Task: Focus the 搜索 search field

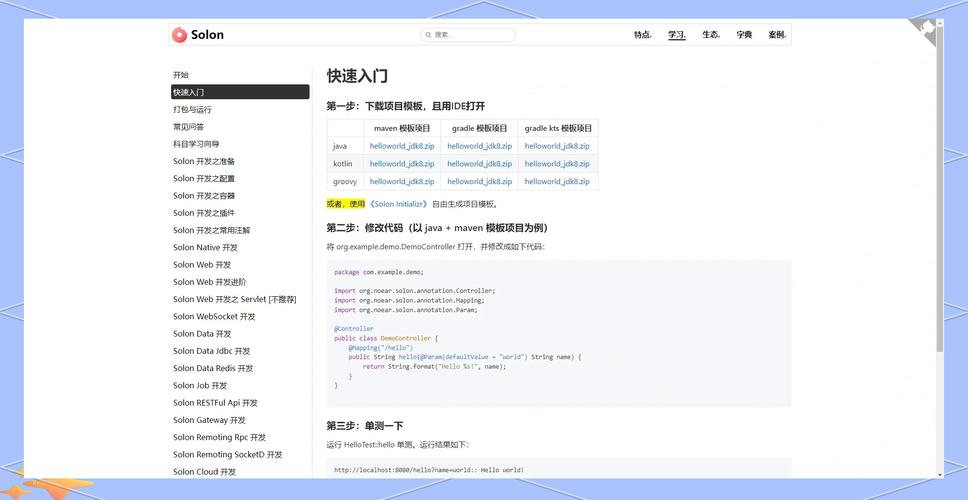Action: click(x=468, y=35)
